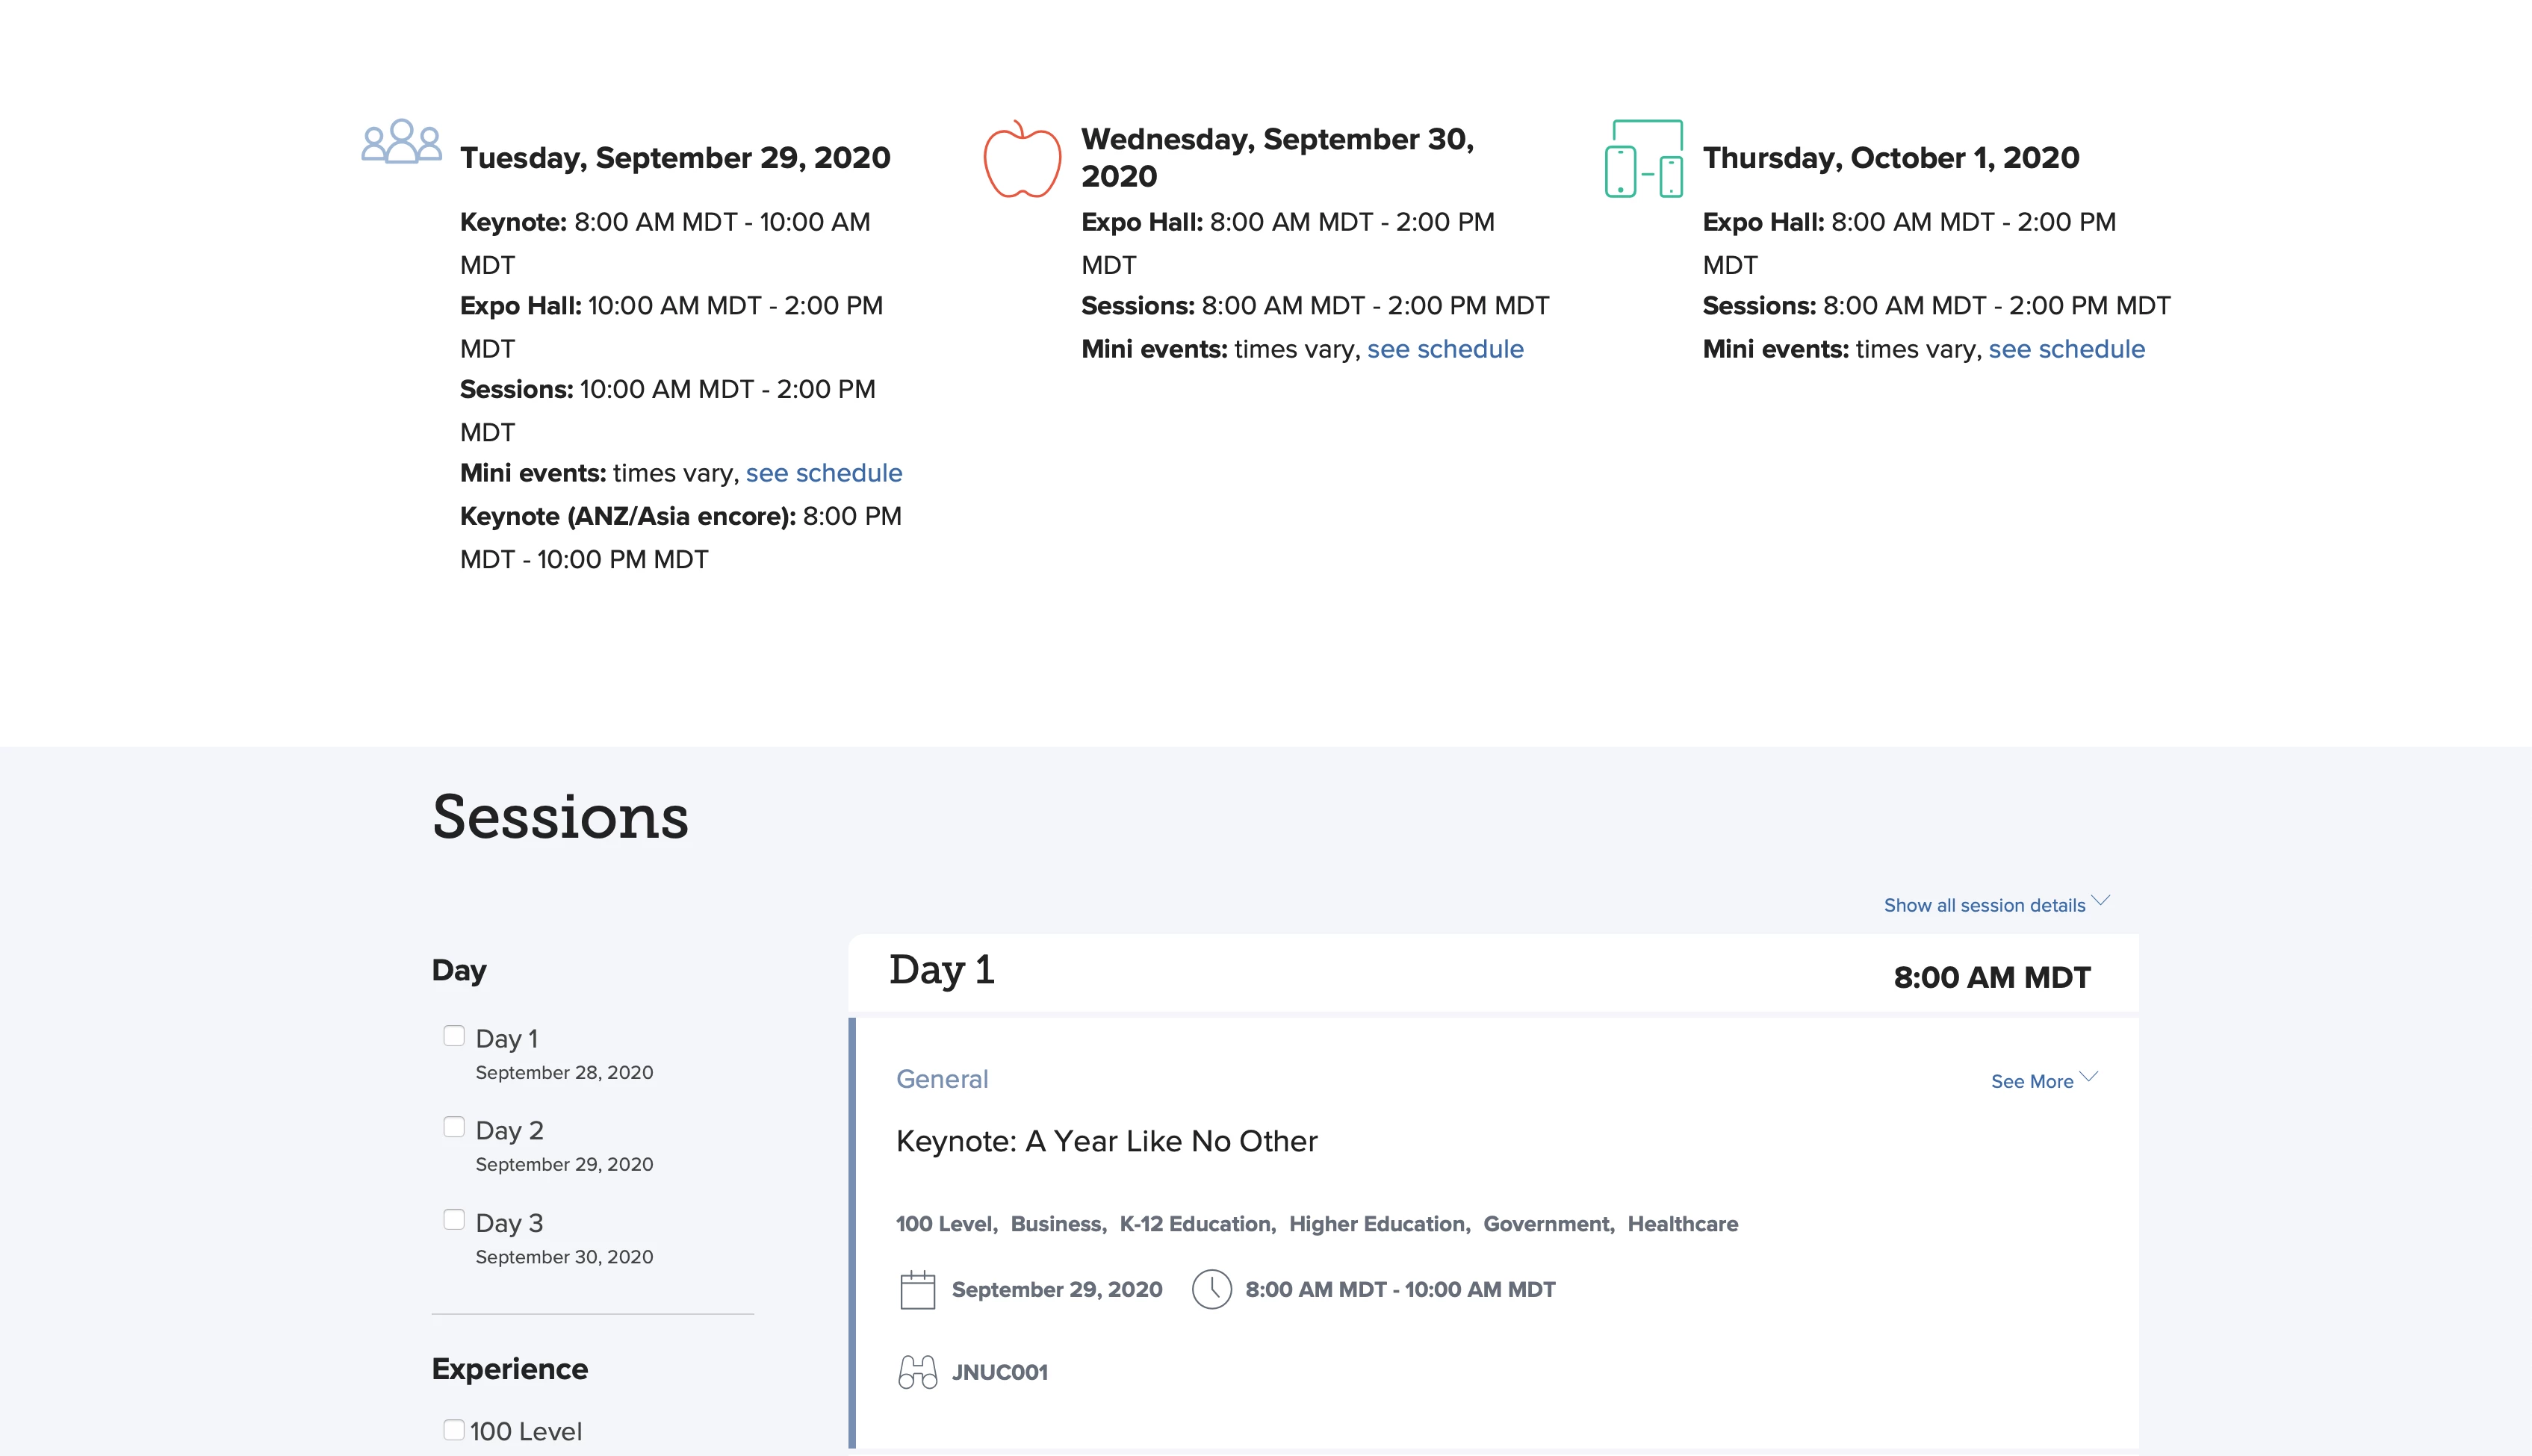Open Wednesday's see schedule link
Viewport: 2532px width, 1456px height.
[1444, 349]
